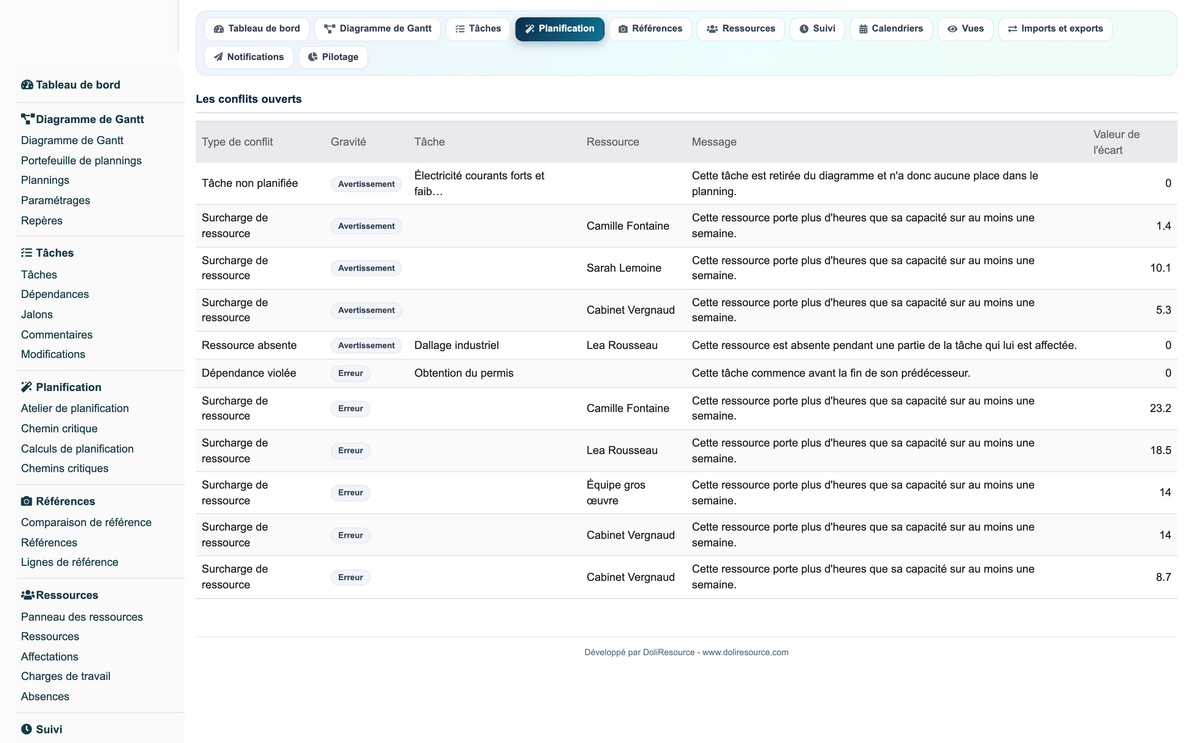The height and width of the screenshot is (743, 1200).
Task: Open Imports et exports tab
Action: [x=1055, y=29]
